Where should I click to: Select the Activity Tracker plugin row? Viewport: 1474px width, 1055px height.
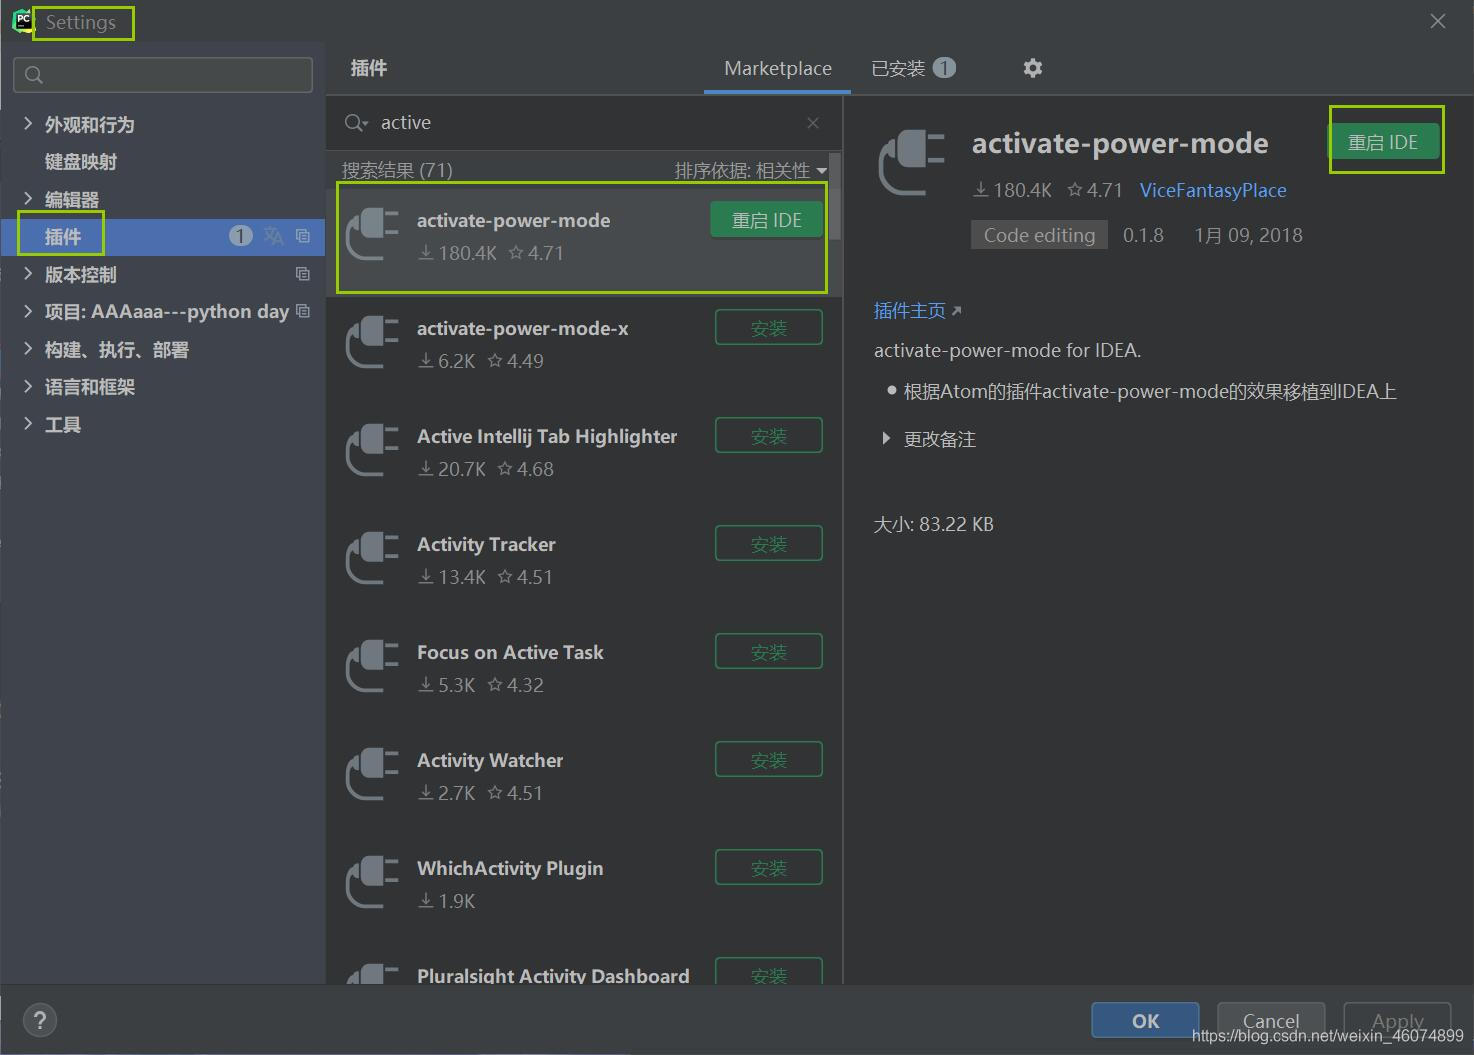584,559
